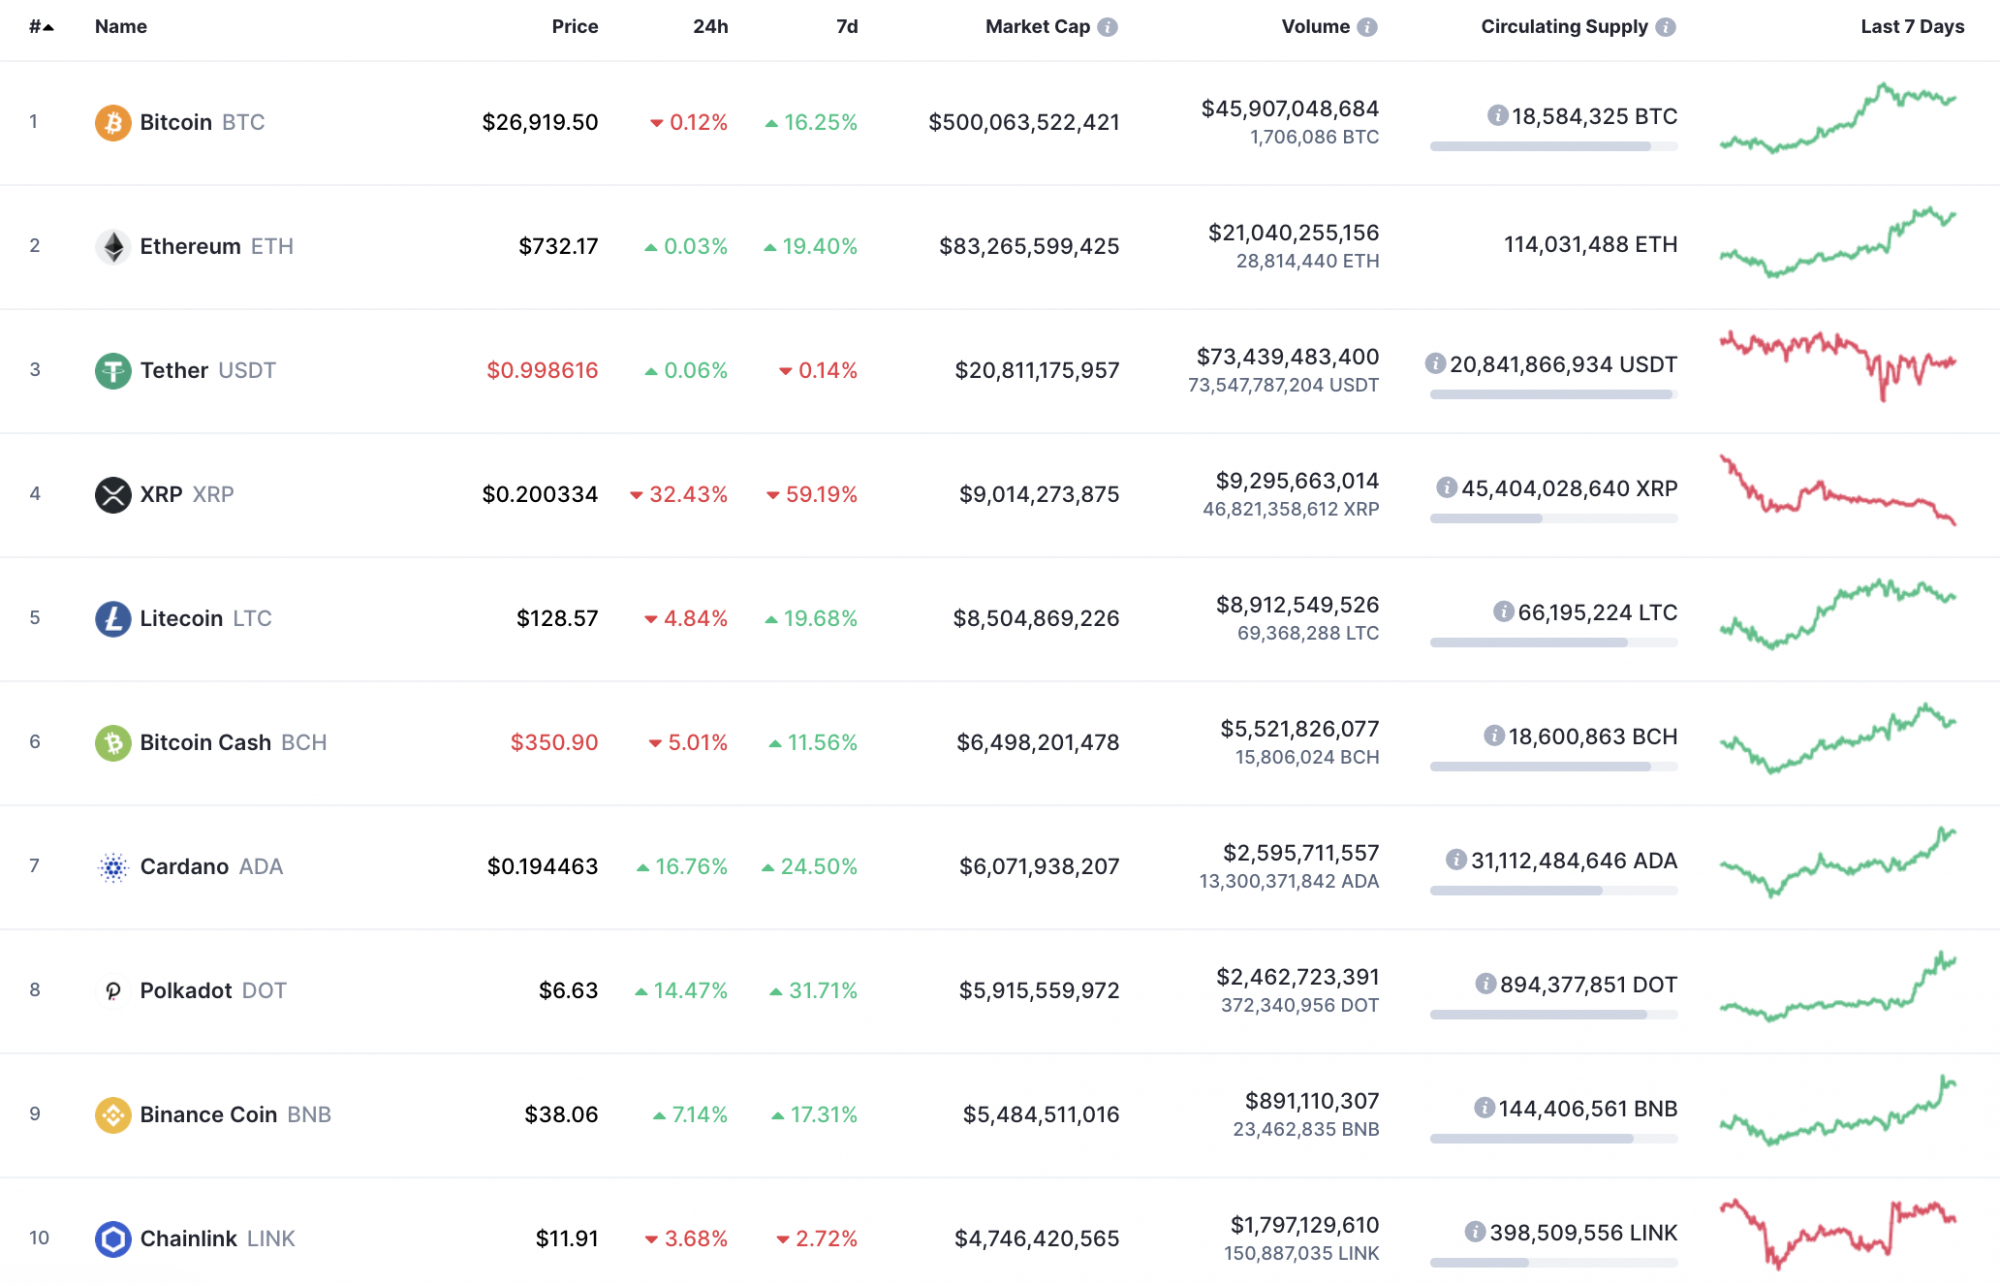Open the XRP coin name link

coord(187,495)
